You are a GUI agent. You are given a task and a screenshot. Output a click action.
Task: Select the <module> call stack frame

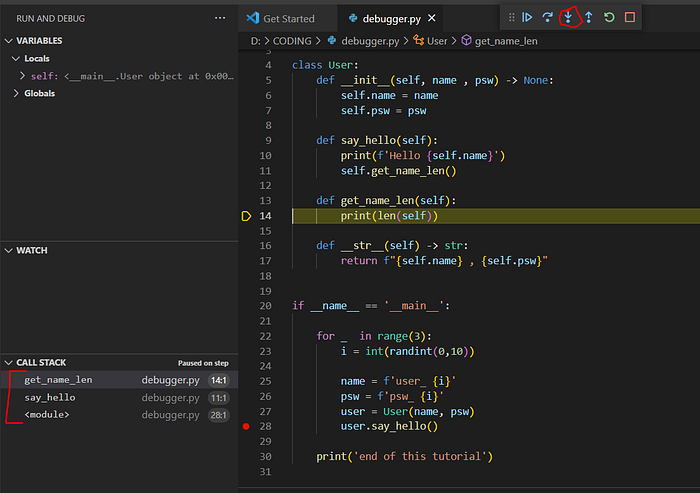(120, 415)
